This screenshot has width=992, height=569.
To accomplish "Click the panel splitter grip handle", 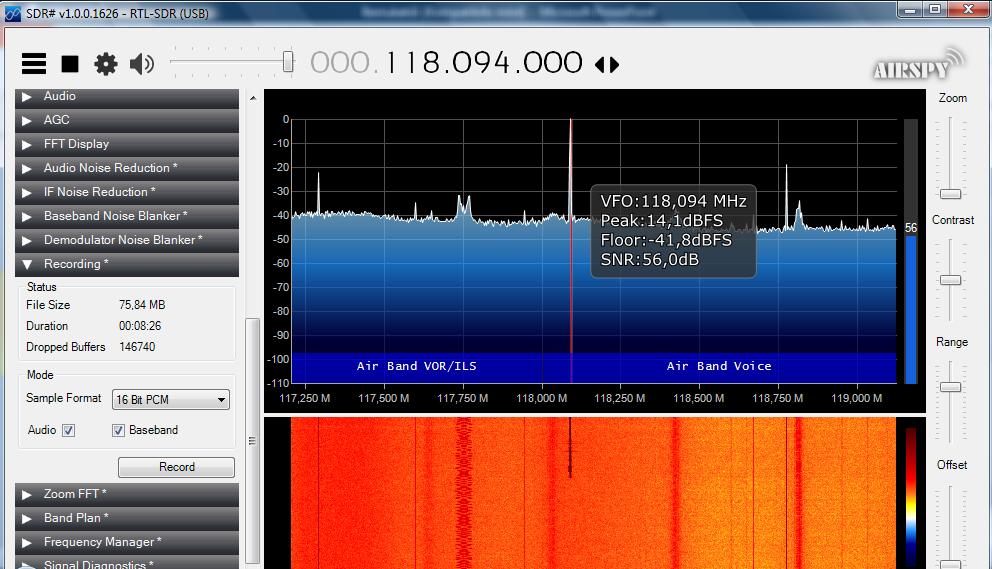I will (x=252, y=441).
